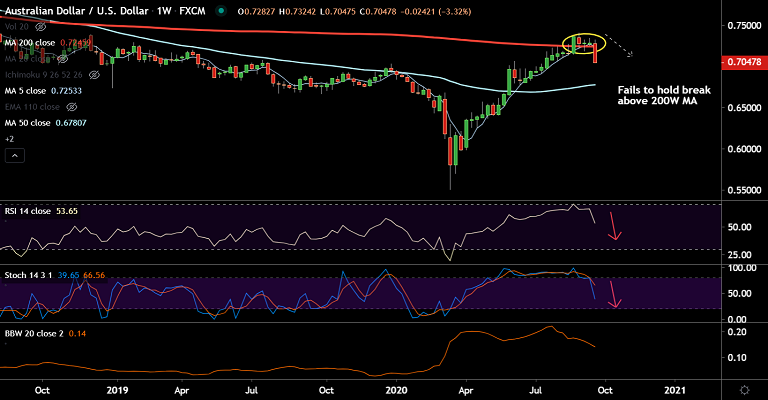The image size is (768, 400).
Task: Click the Stoch orange value 66.56
Action: point(94,275)
